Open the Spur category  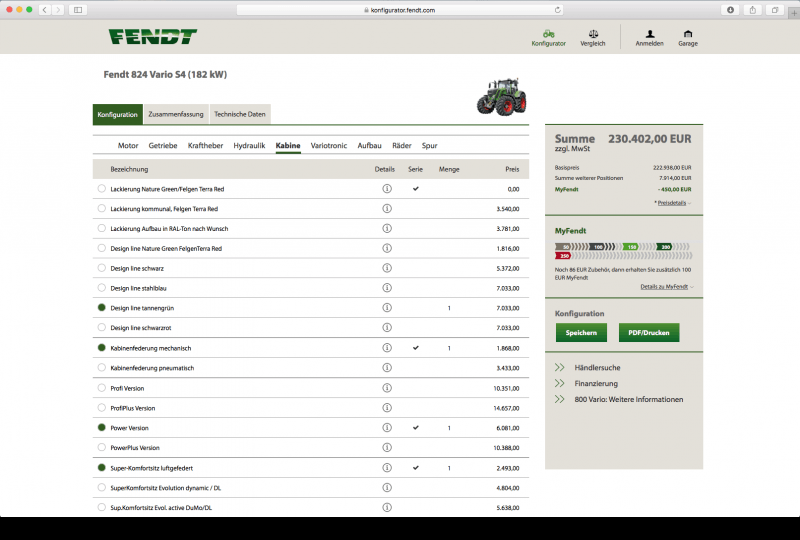pos(430,145)
